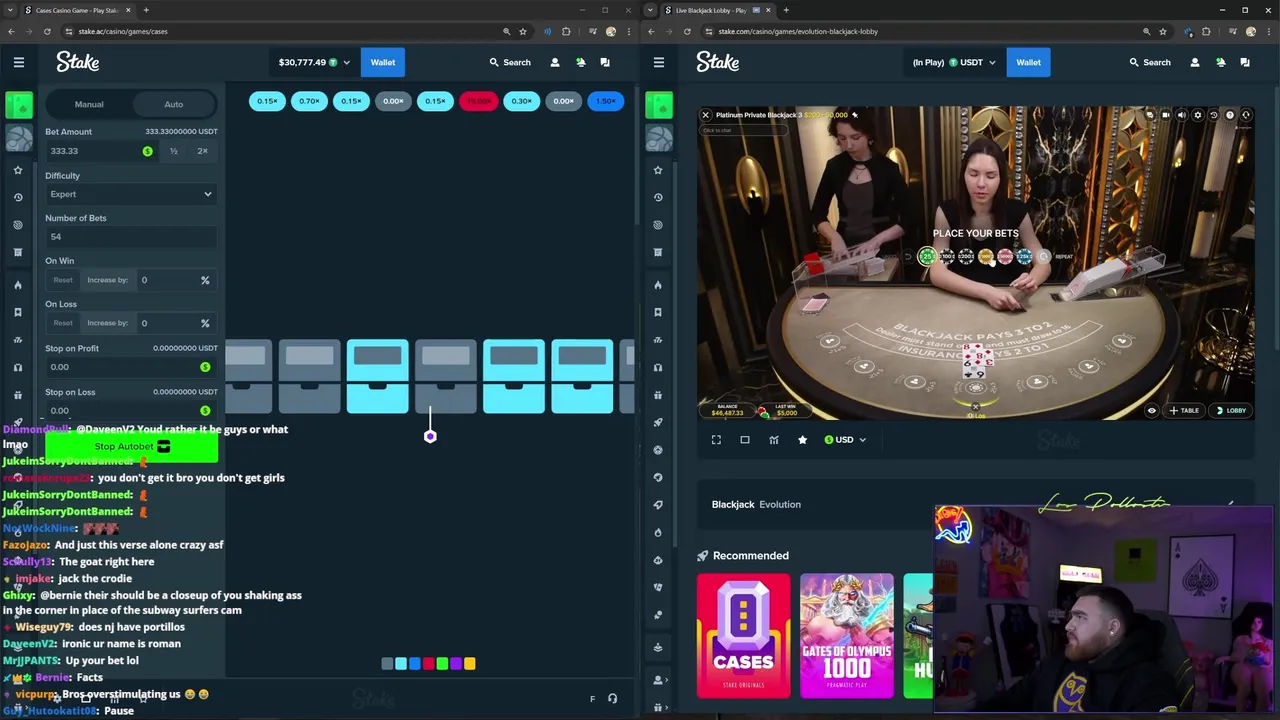Screen dimensions: 1280x720
Task: Click max bet amount dollar icon in Cases
Action: 148,151
